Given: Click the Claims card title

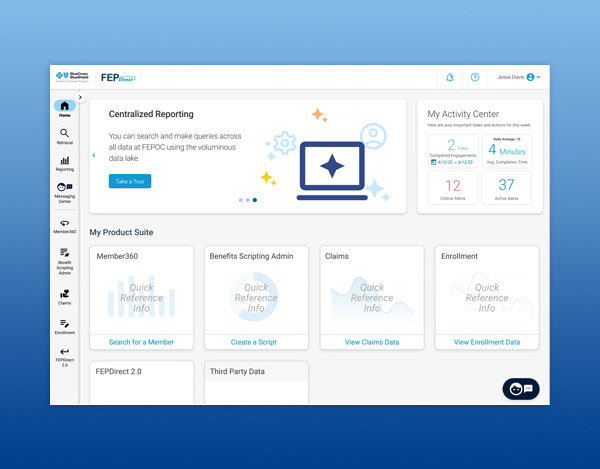Looking at the screenshot, I should point(337,256).
